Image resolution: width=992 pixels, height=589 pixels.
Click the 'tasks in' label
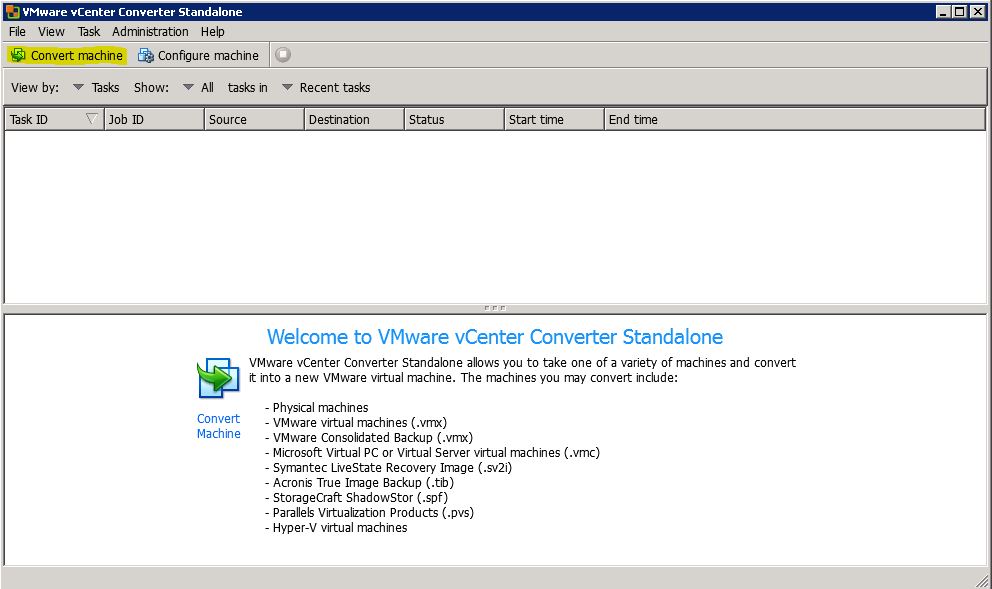point(247,87)
